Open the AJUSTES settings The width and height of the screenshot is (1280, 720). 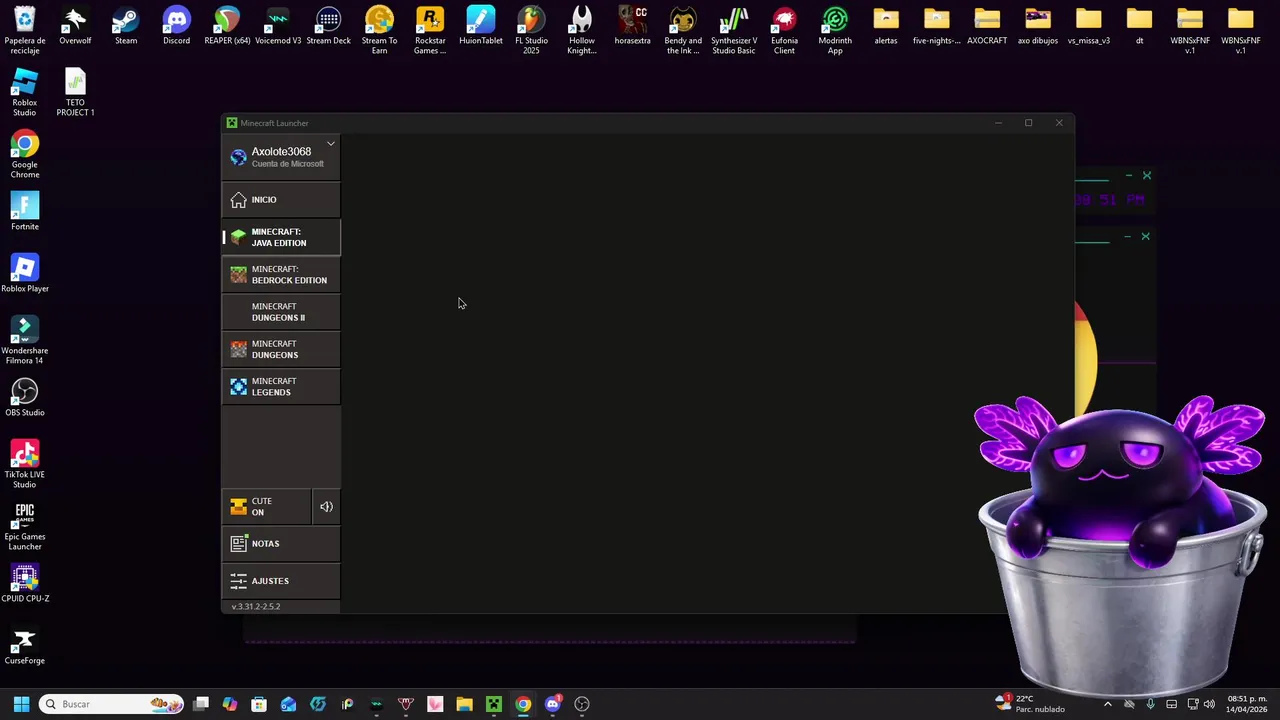tap(281, 581)
